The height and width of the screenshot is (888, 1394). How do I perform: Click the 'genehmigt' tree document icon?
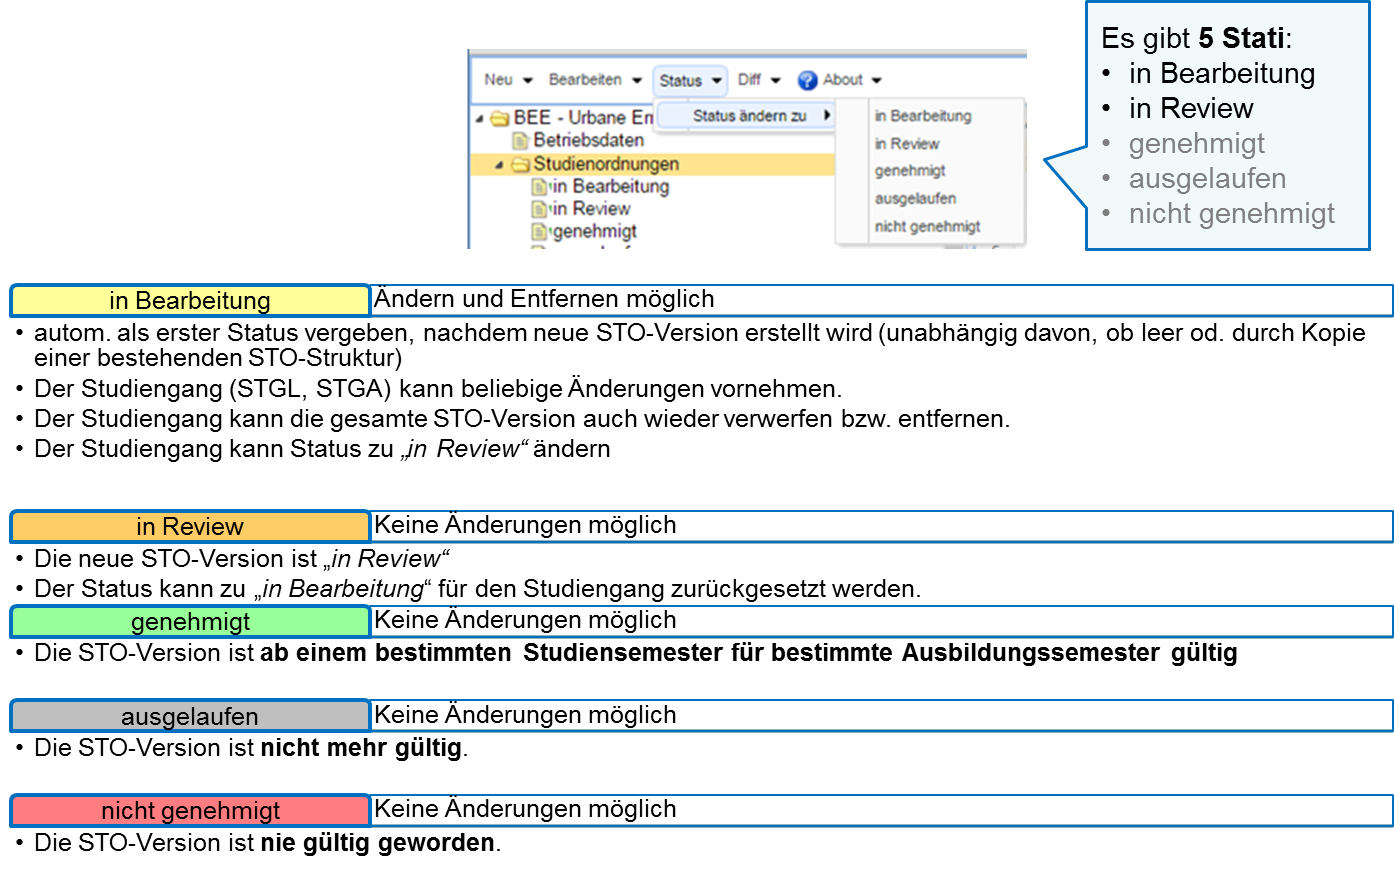click(539, 232)
